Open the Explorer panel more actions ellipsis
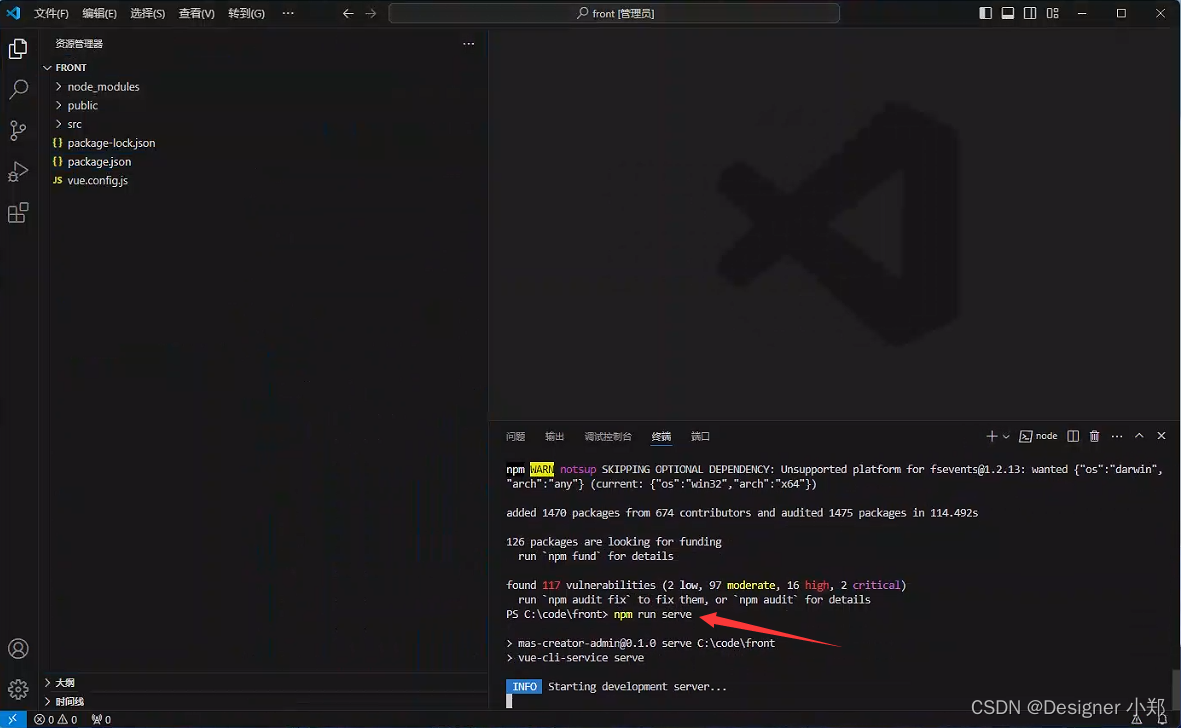The image size is (1181, 728). coord(468,44)
